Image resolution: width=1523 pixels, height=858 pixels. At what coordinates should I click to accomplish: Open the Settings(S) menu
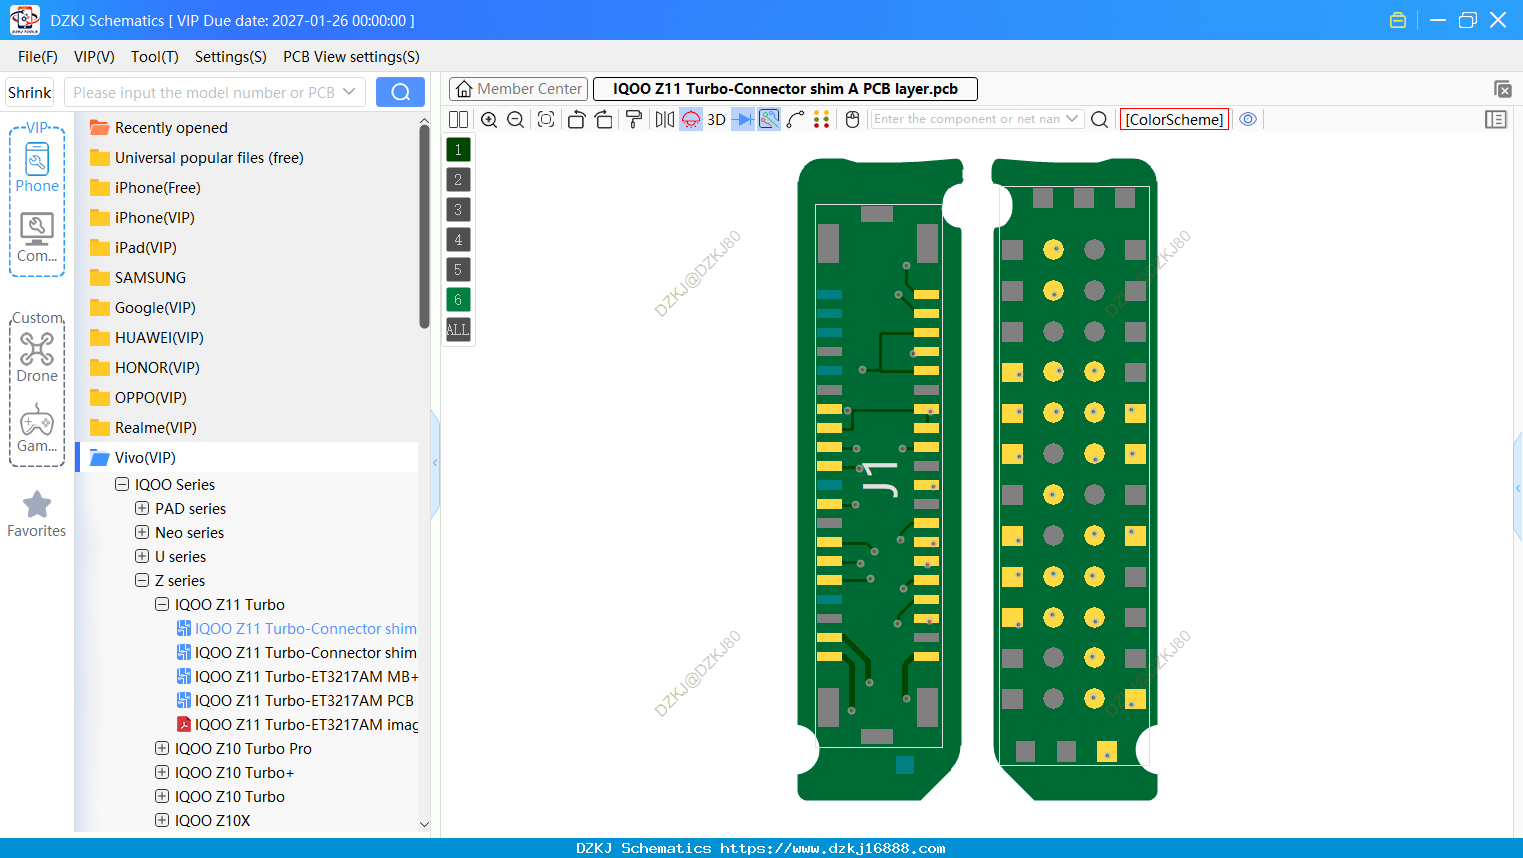231,57
